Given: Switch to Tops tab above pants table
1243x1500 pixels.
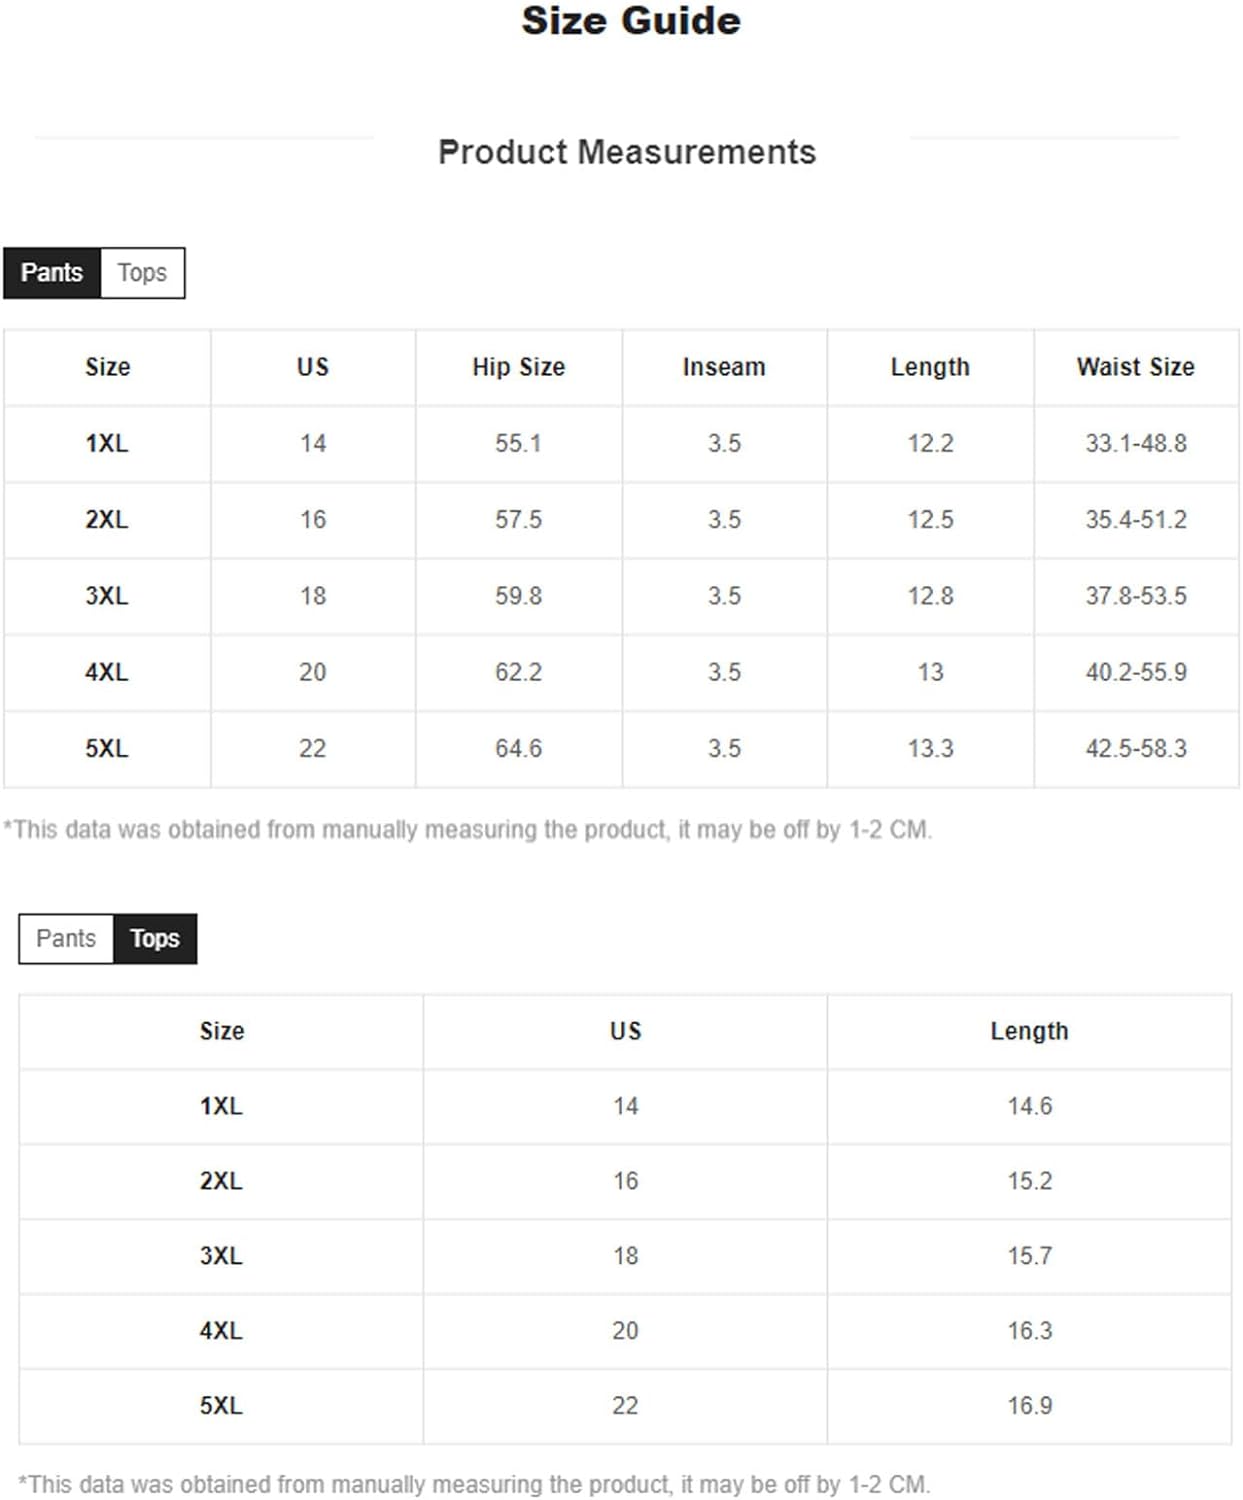Looking at the screenshot, I should coord(142,272).
